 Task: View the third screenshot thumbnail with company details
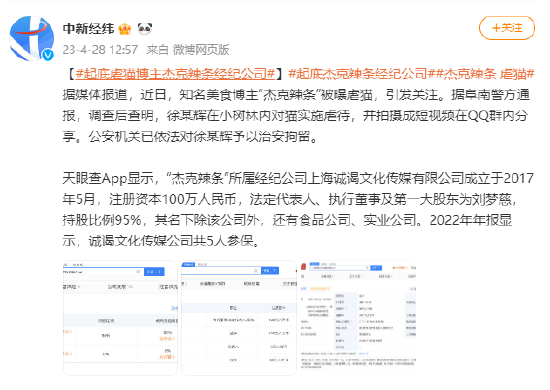358,318
